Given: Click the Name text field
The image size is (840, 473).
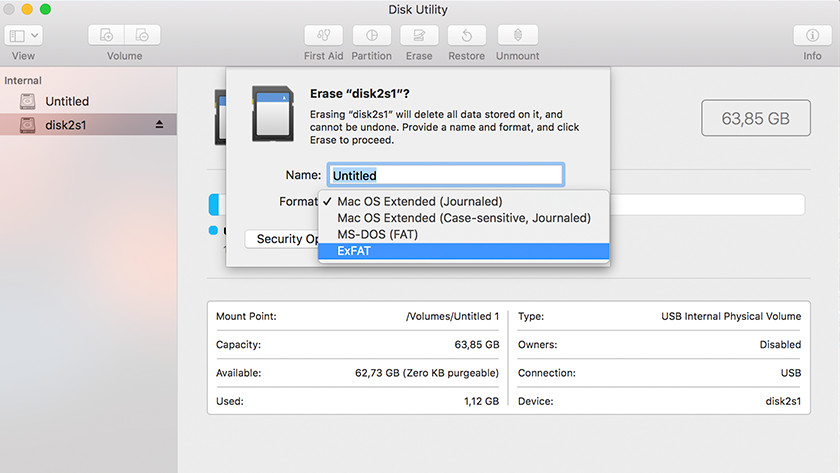Looking at the screenshot, I should 446,175.
